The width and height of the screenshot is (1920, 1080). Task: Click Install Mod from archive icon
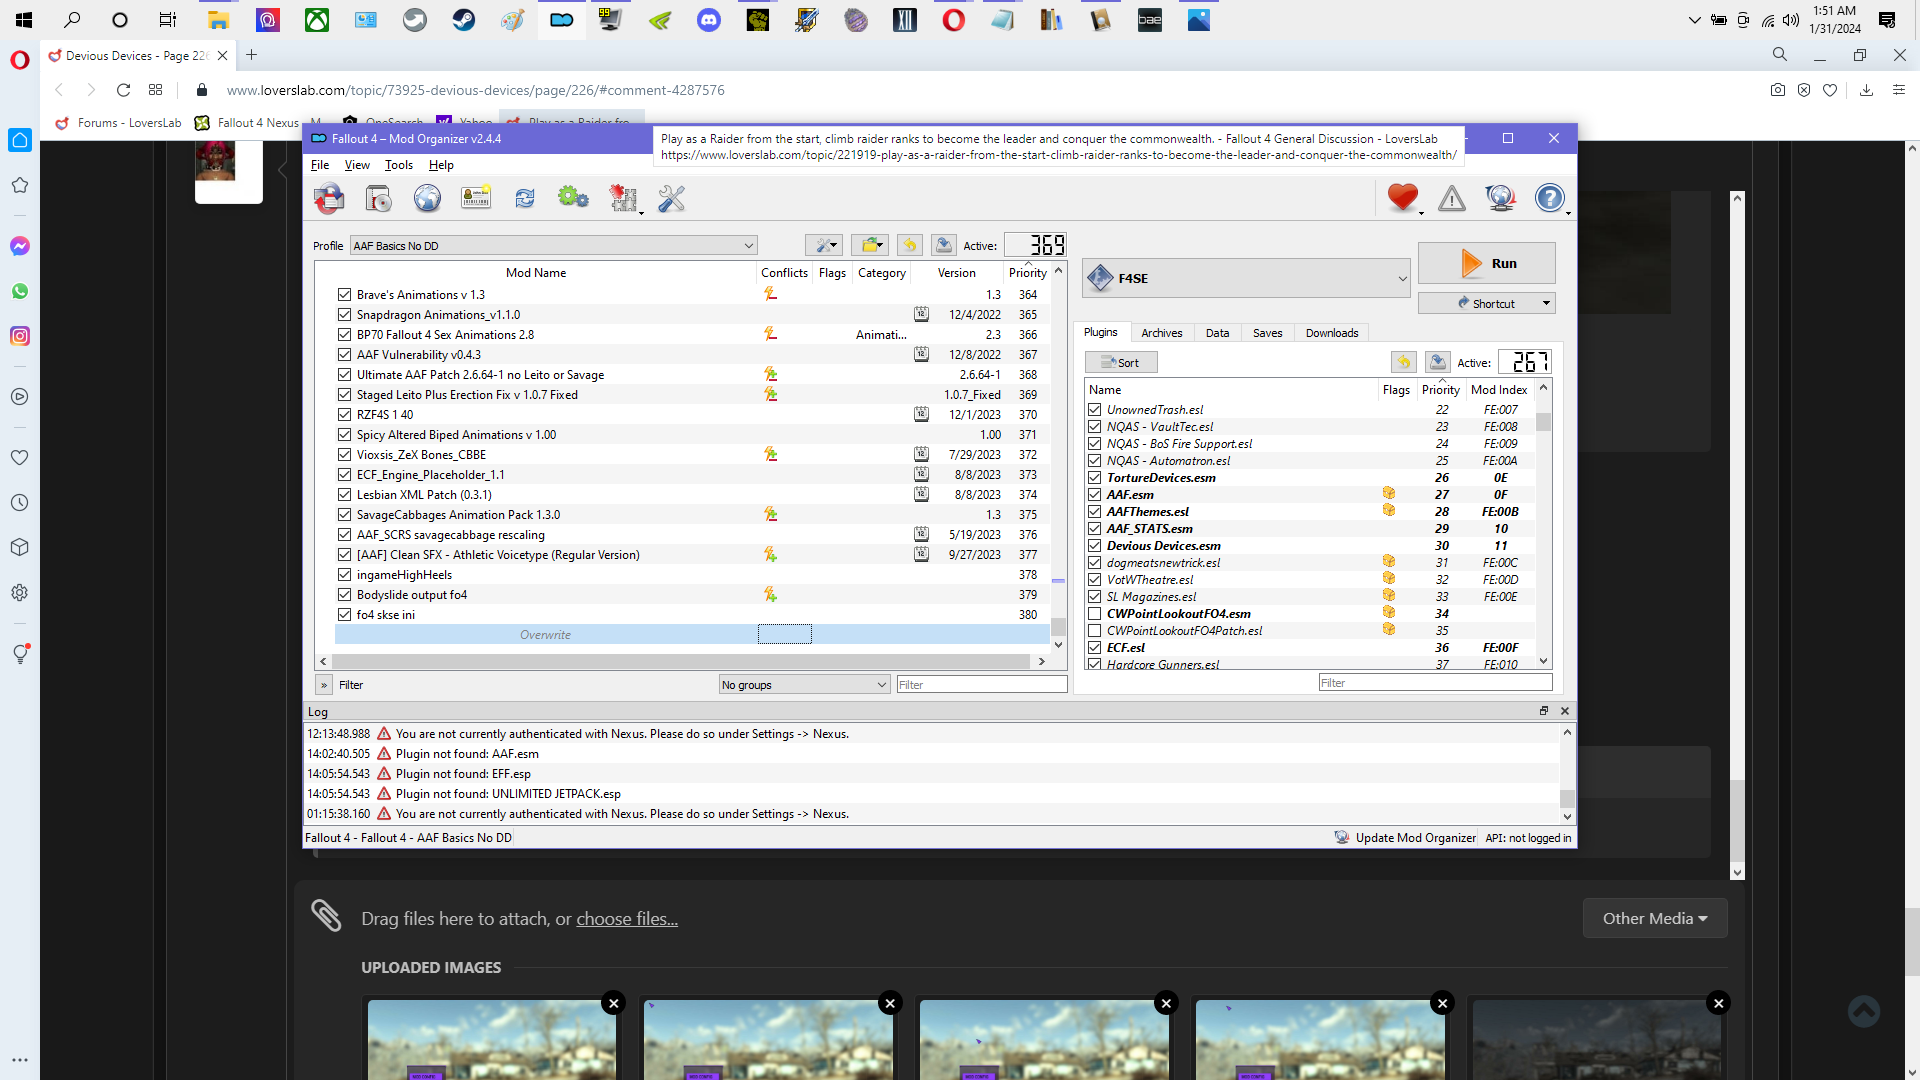pyautogui.click(x=378, y=198)
